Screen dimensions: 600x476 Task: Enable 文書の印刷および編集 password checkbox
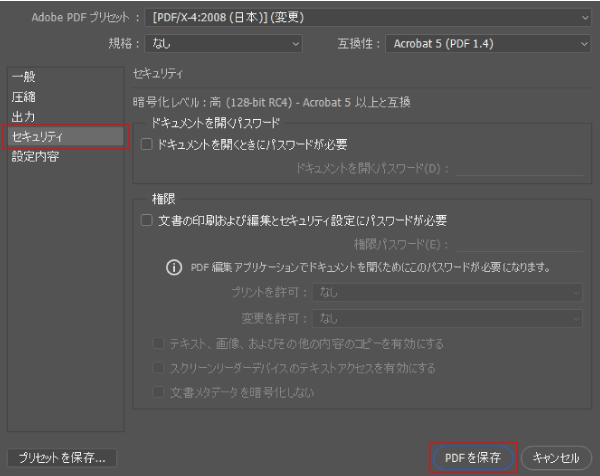coord(147,220)
